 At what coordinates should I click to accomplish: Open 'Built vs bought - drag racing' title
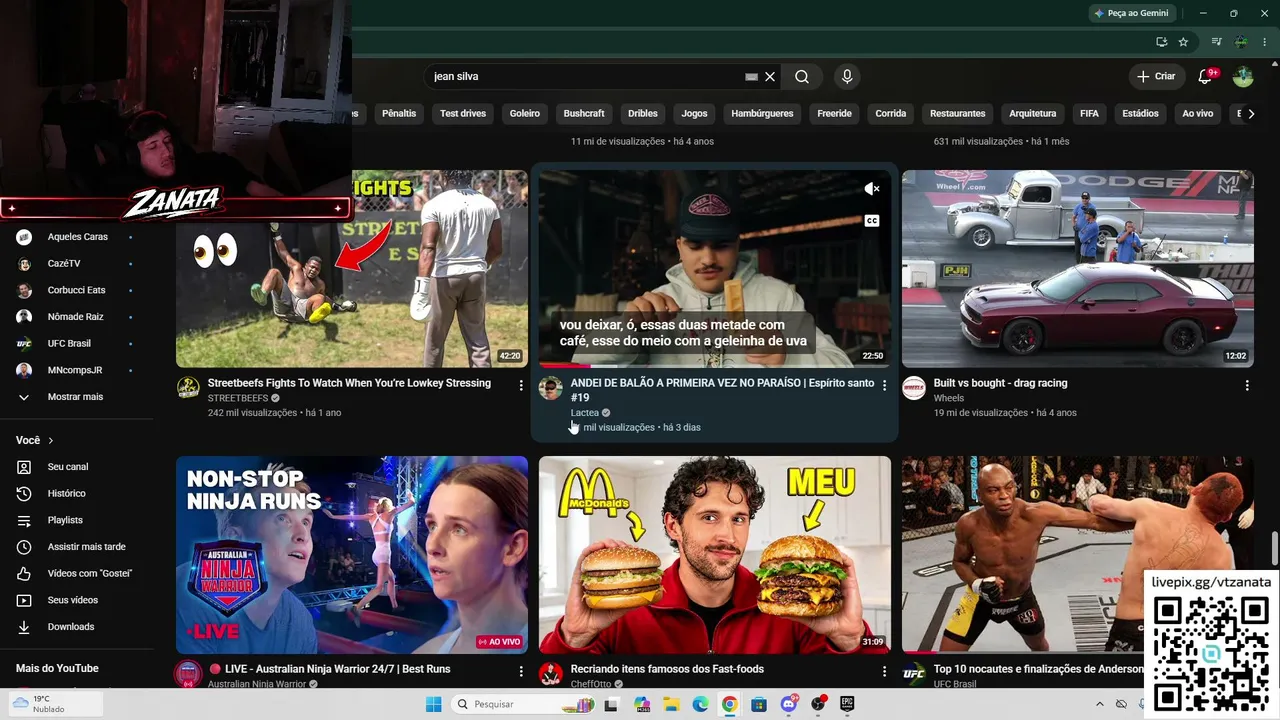point(1000,383)
